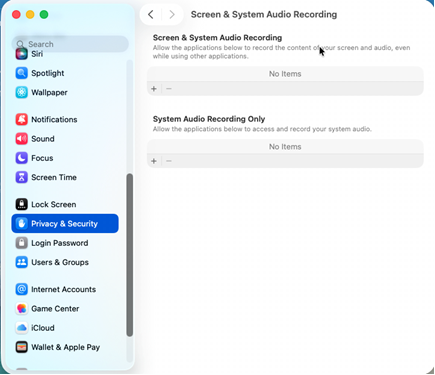Open the iCloud cloud icon
The width and height of the screenshot is (435, 375).
tap(22, 328)
